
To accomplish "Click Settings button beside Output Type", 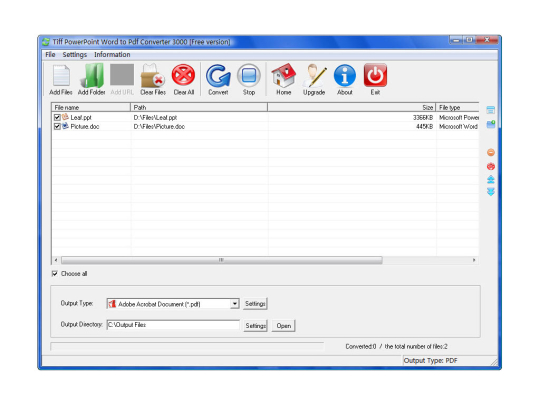I will coord(255,304).
